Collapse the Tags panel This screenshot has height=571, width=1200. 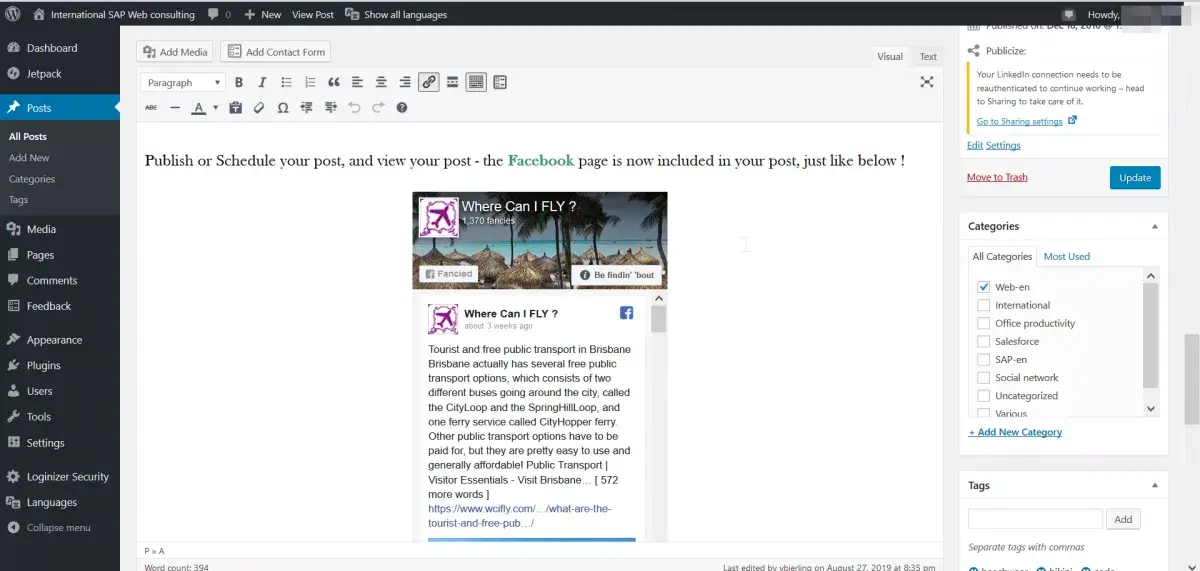[1155, 485]
